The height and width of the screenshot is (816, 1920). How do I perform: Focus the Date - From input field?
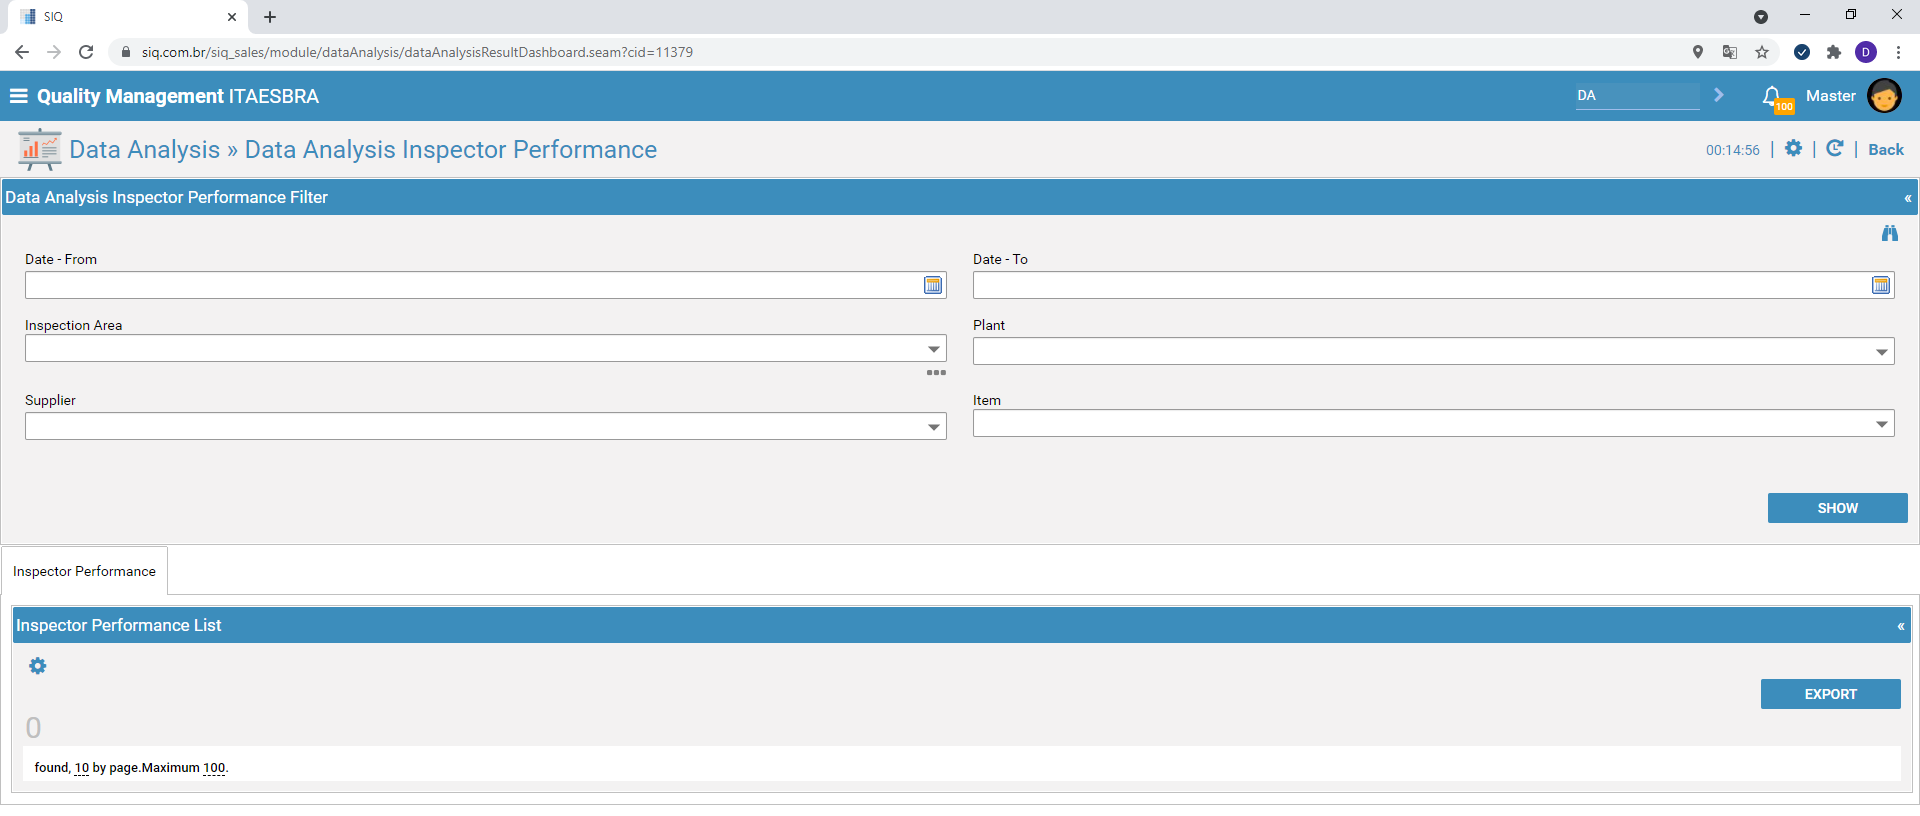coord(473,285)
